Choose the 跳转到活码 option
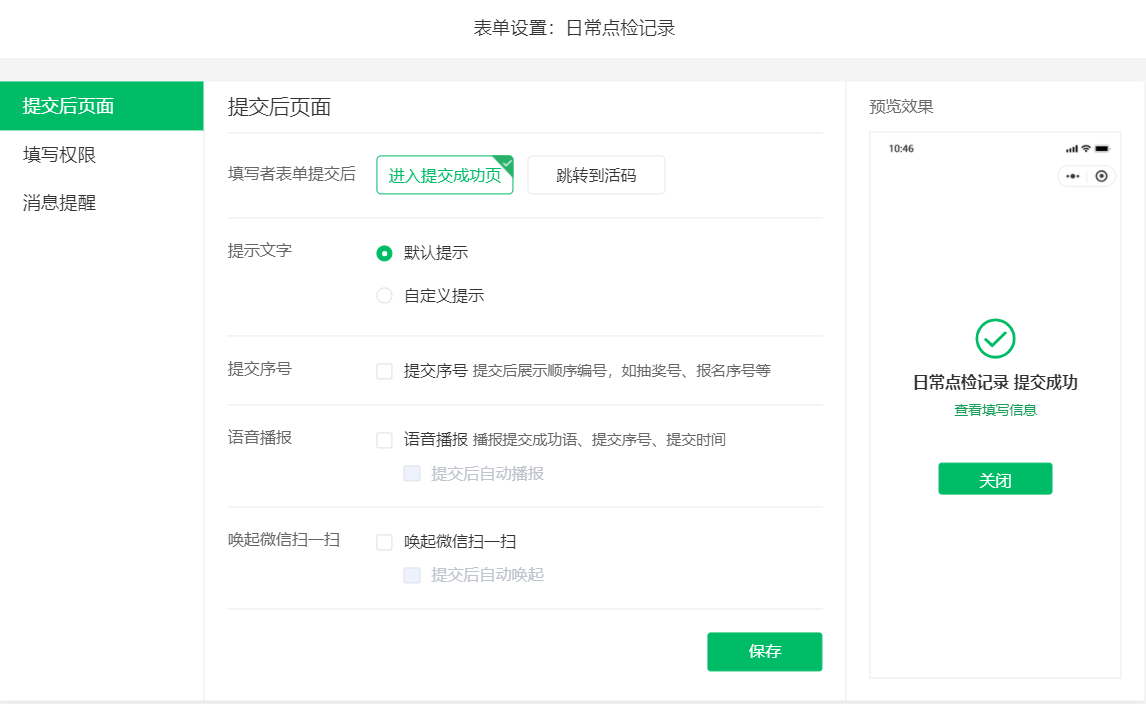This screenshot has width=1146, height=704. 596,175
